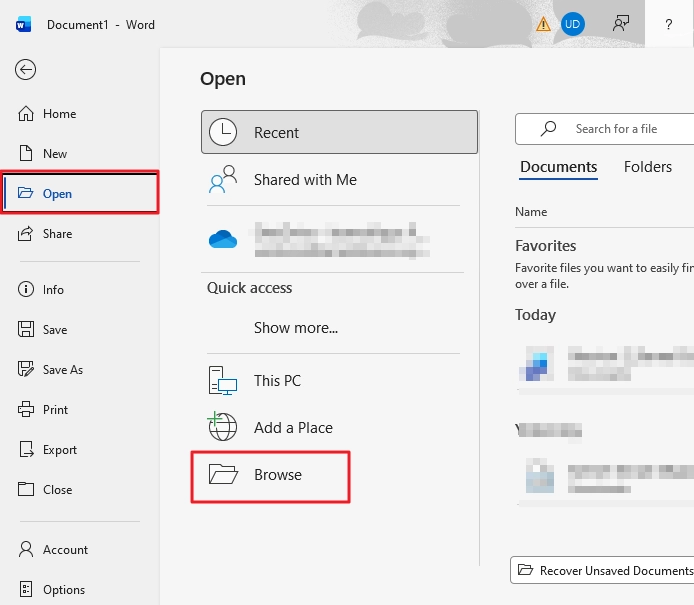The width and height of the screenshot is (694, 605).
Task: Click the Share arrow icon
Action: pyautogui.click(x=25, y=233)
